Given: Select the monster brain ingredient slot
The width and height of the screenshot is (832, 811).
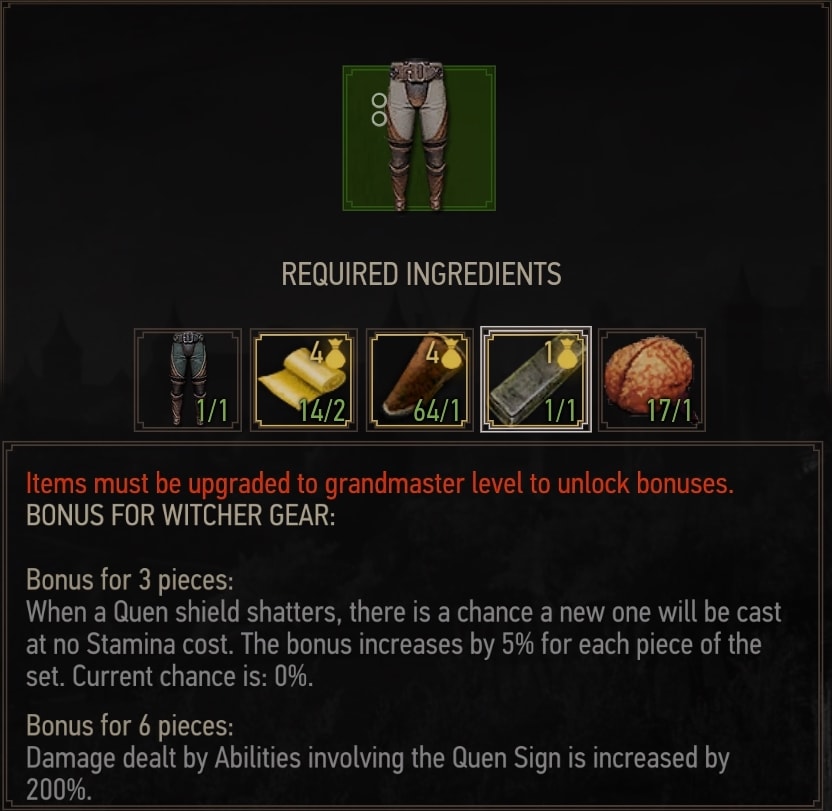Looking at the screenshot, I should pos(652,379).
